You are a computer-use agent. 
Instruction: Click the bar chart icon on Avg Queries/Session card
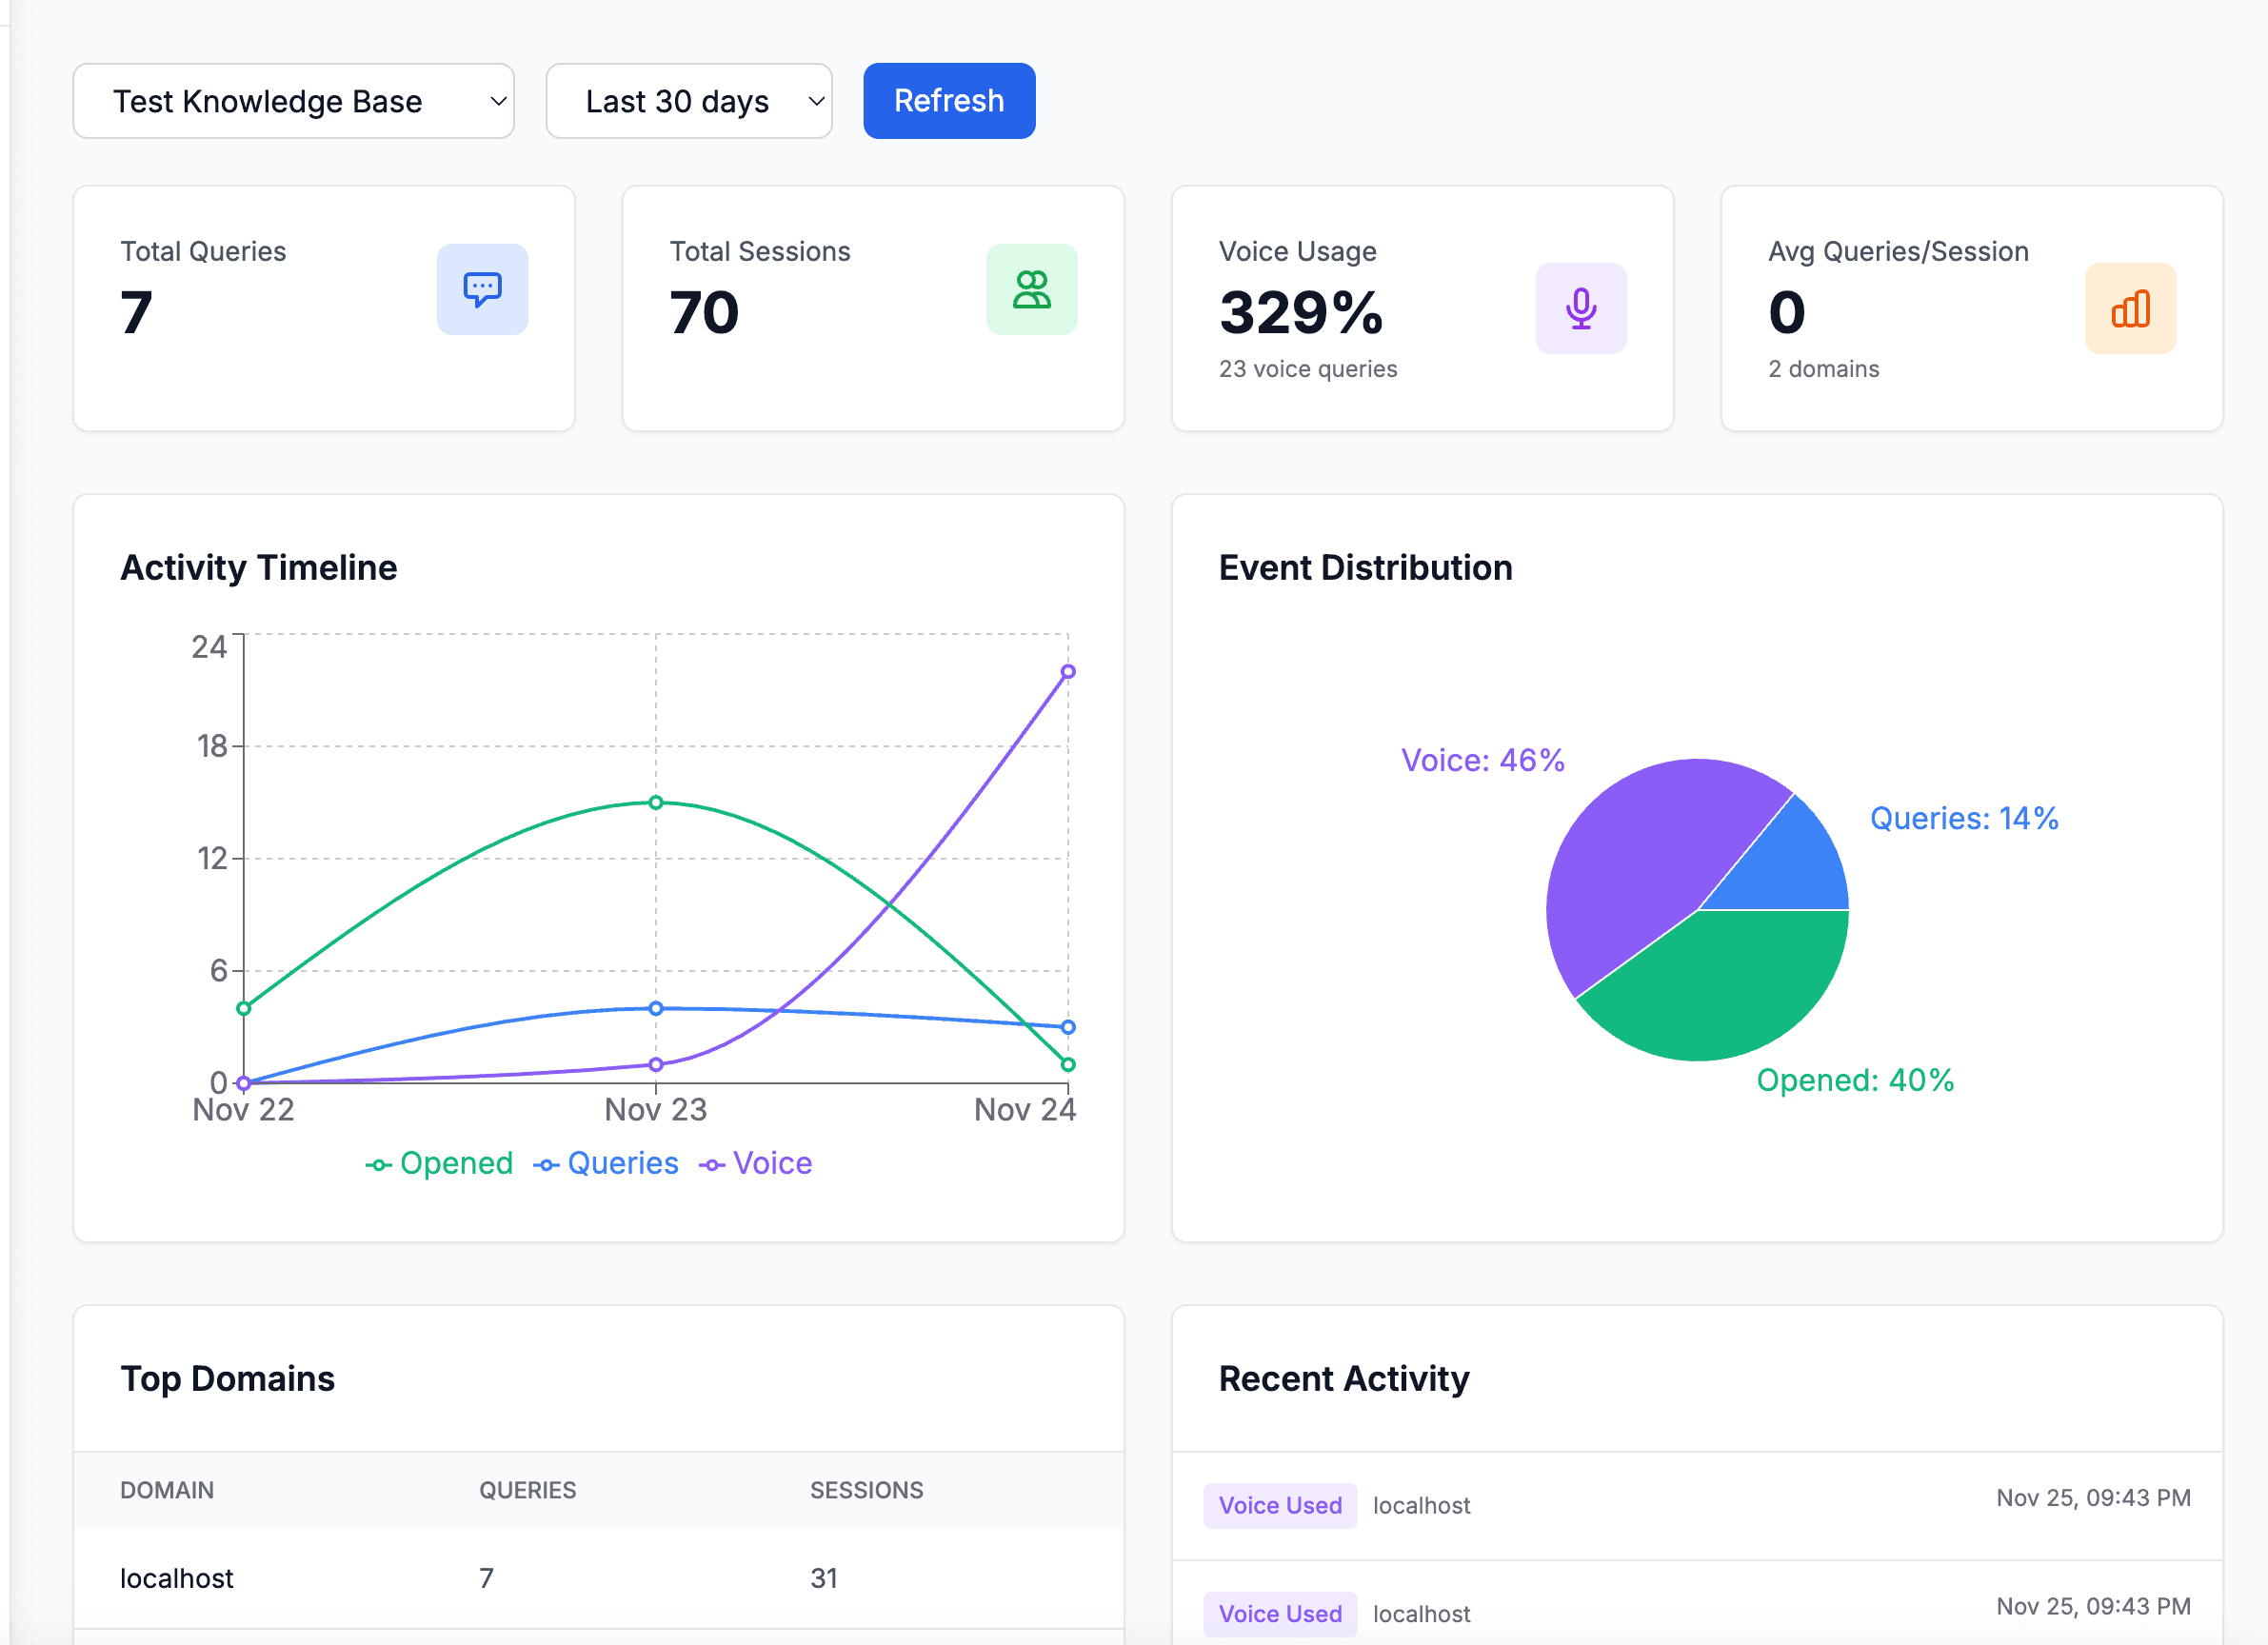click(x=2130, y=309)
